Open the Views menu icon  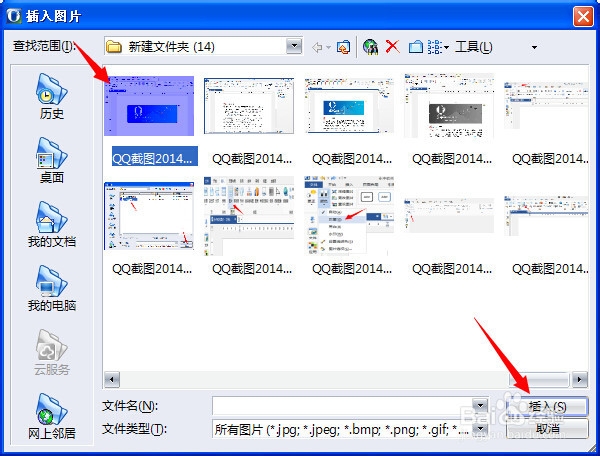coord(438,47)
